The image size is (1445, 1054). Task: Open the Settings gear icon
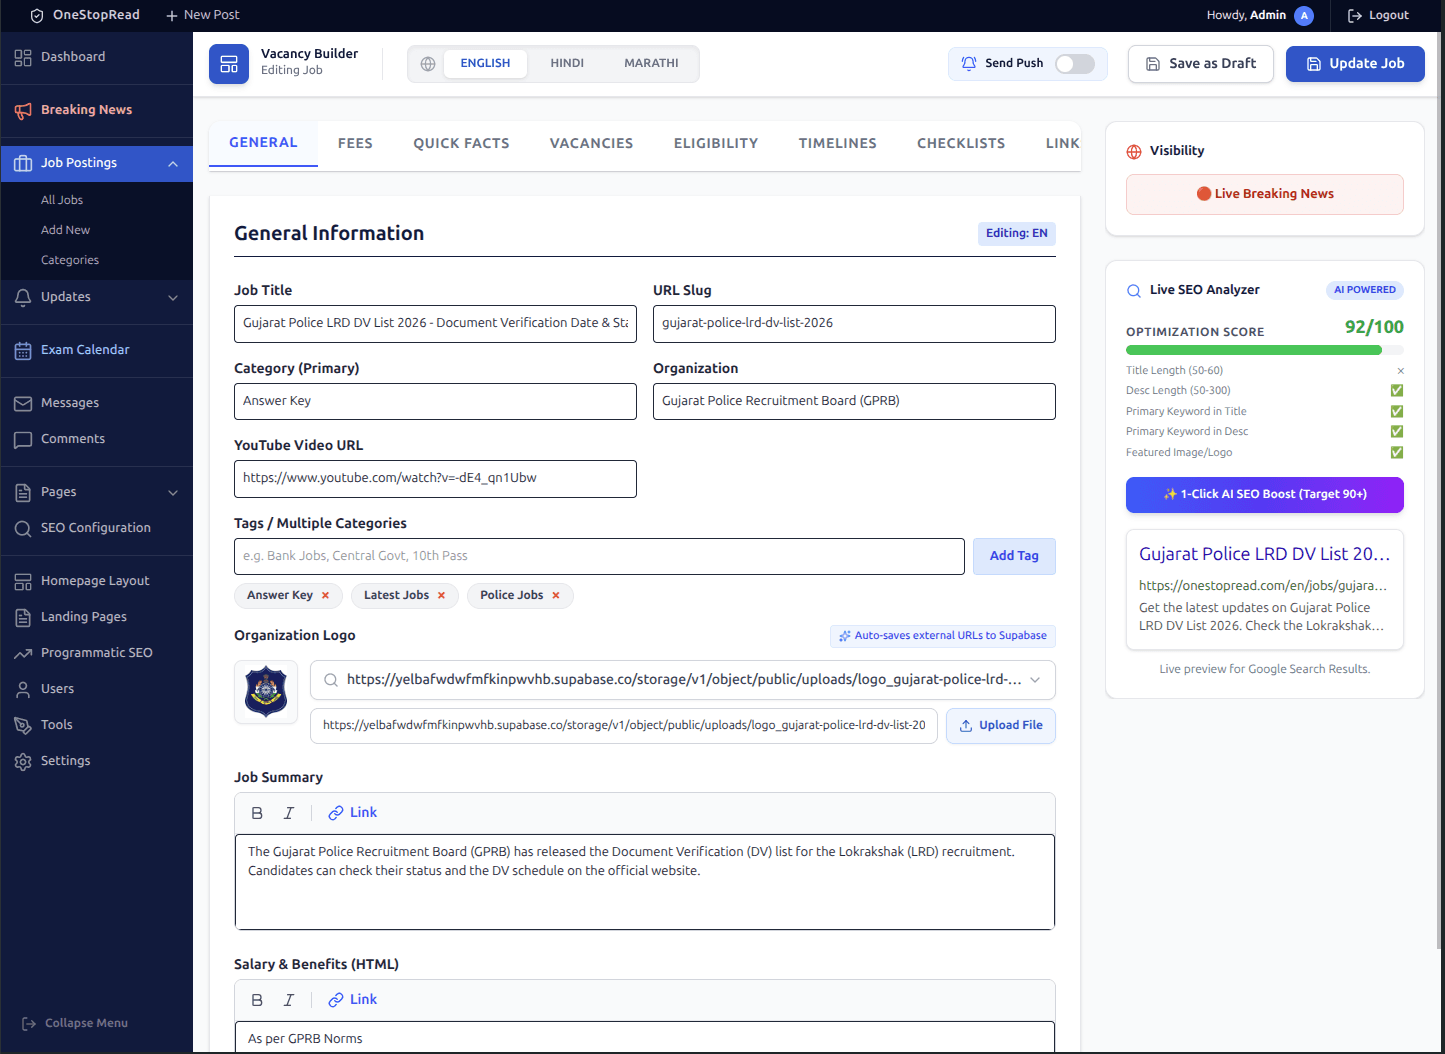(x=23, y=762)
